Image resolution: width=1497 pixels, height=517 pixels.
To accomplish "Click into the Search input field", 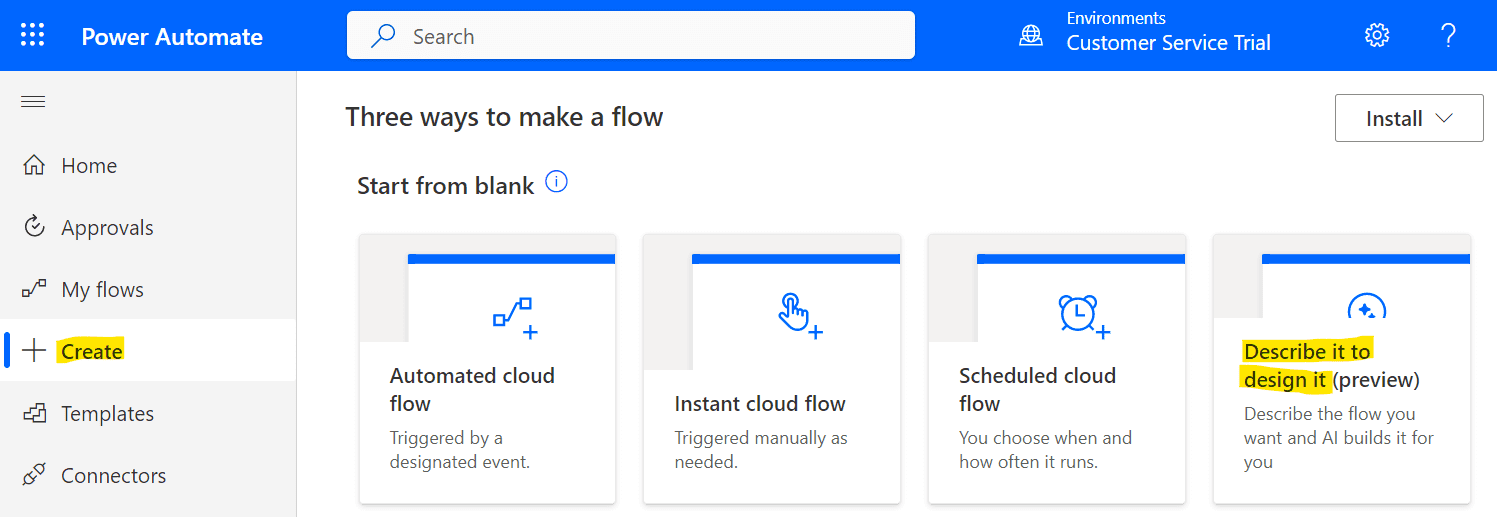I will coord(631,36).
